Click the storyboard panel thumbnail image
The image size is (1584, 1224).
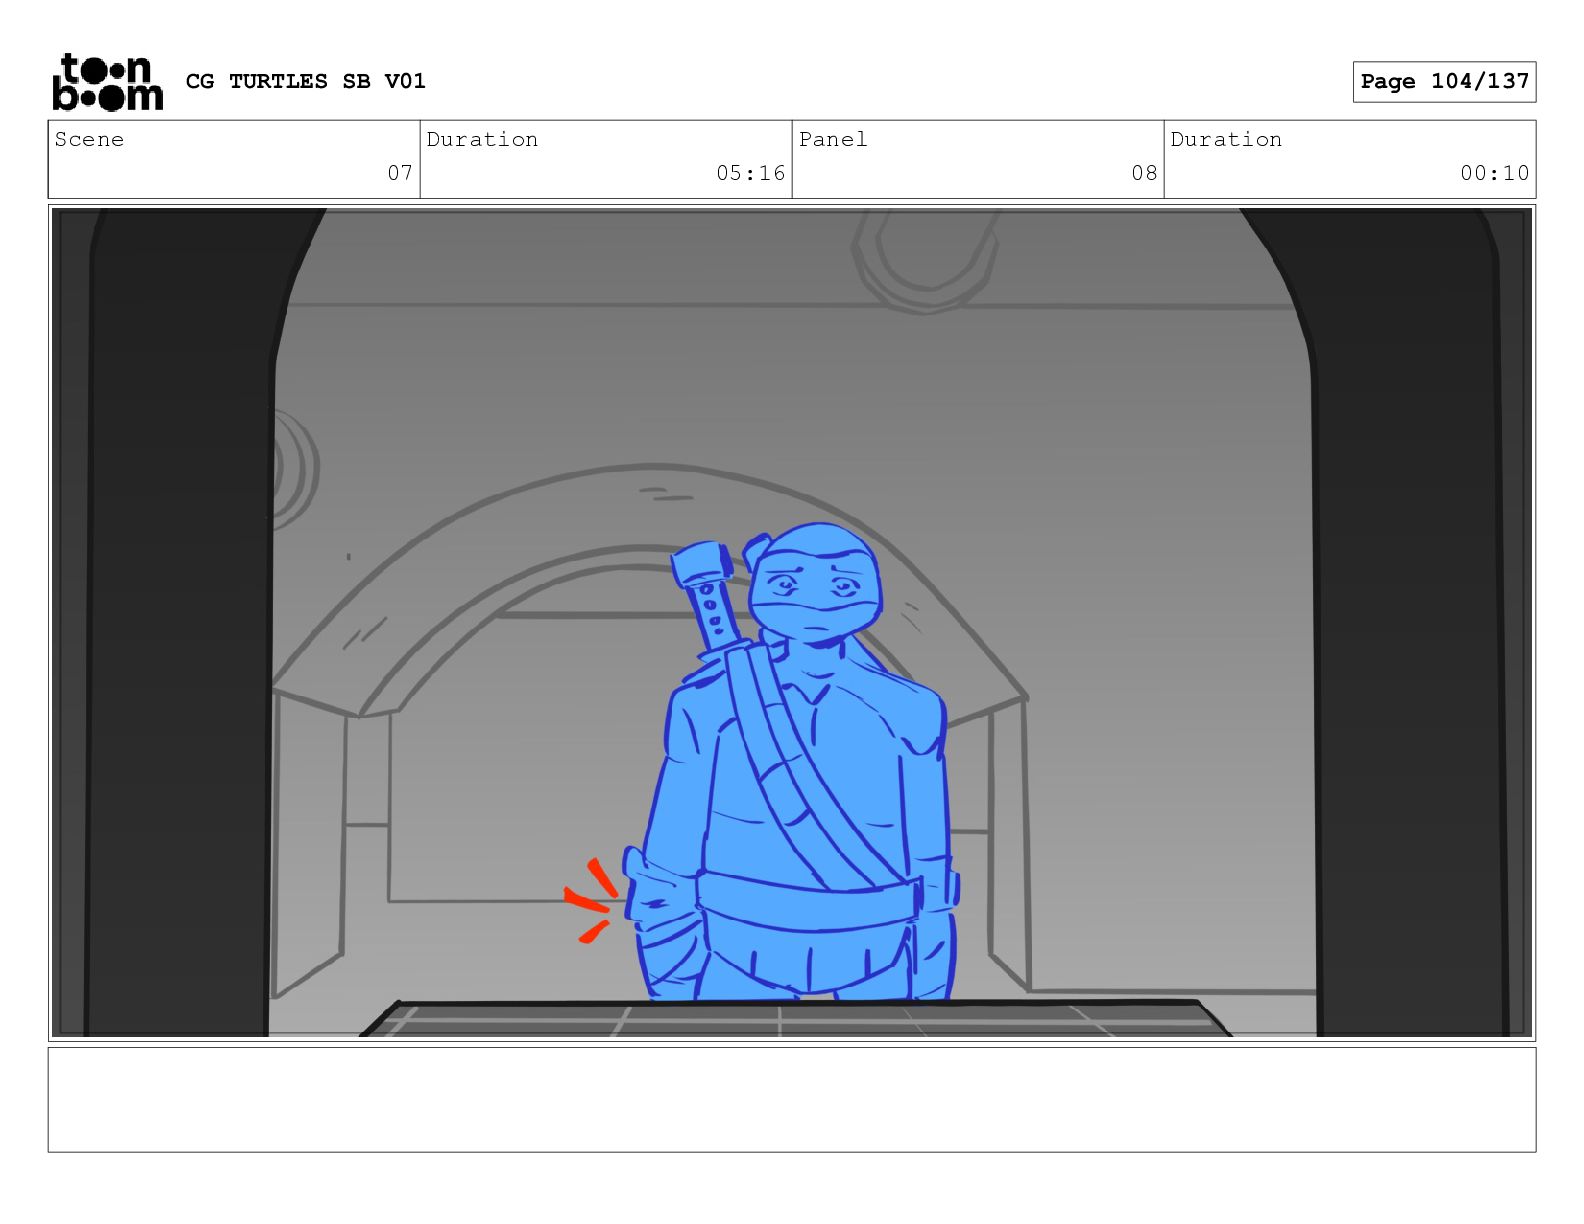click(x=792, y=623)
